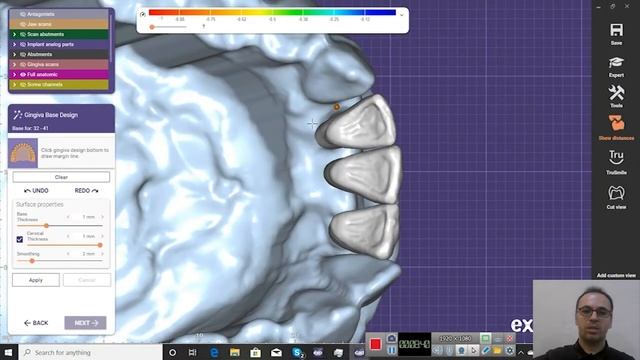Show the Scan abutments layer
640x360 pixels.
(x=23, y=34)
